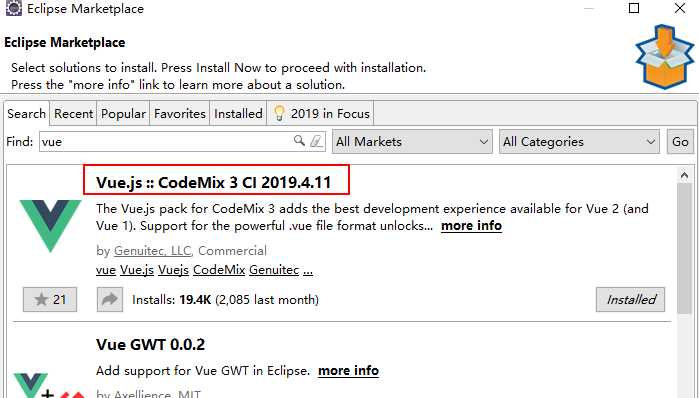699x398 pixels.
Task: Close the Eclipse Marketplace window
Action: click(x=680, y=8)
